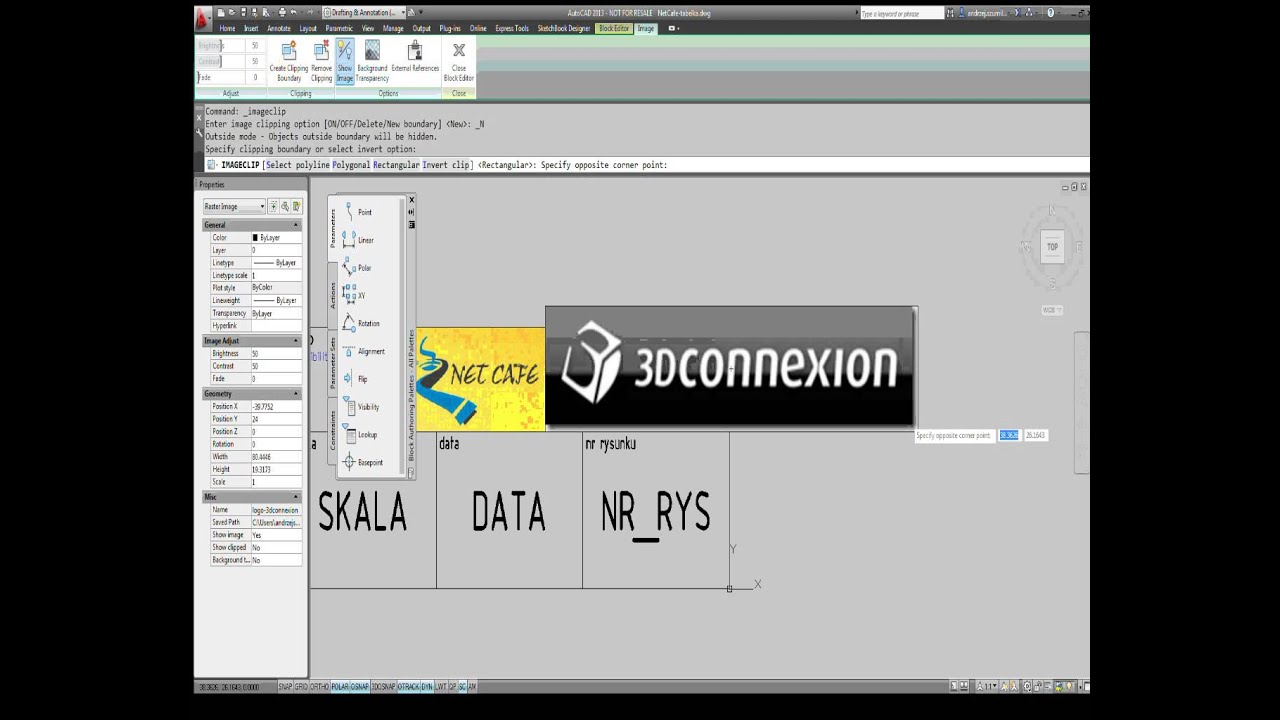Switch to Actions palette tab
The image size is (1280, 720).
pos(333,295)
